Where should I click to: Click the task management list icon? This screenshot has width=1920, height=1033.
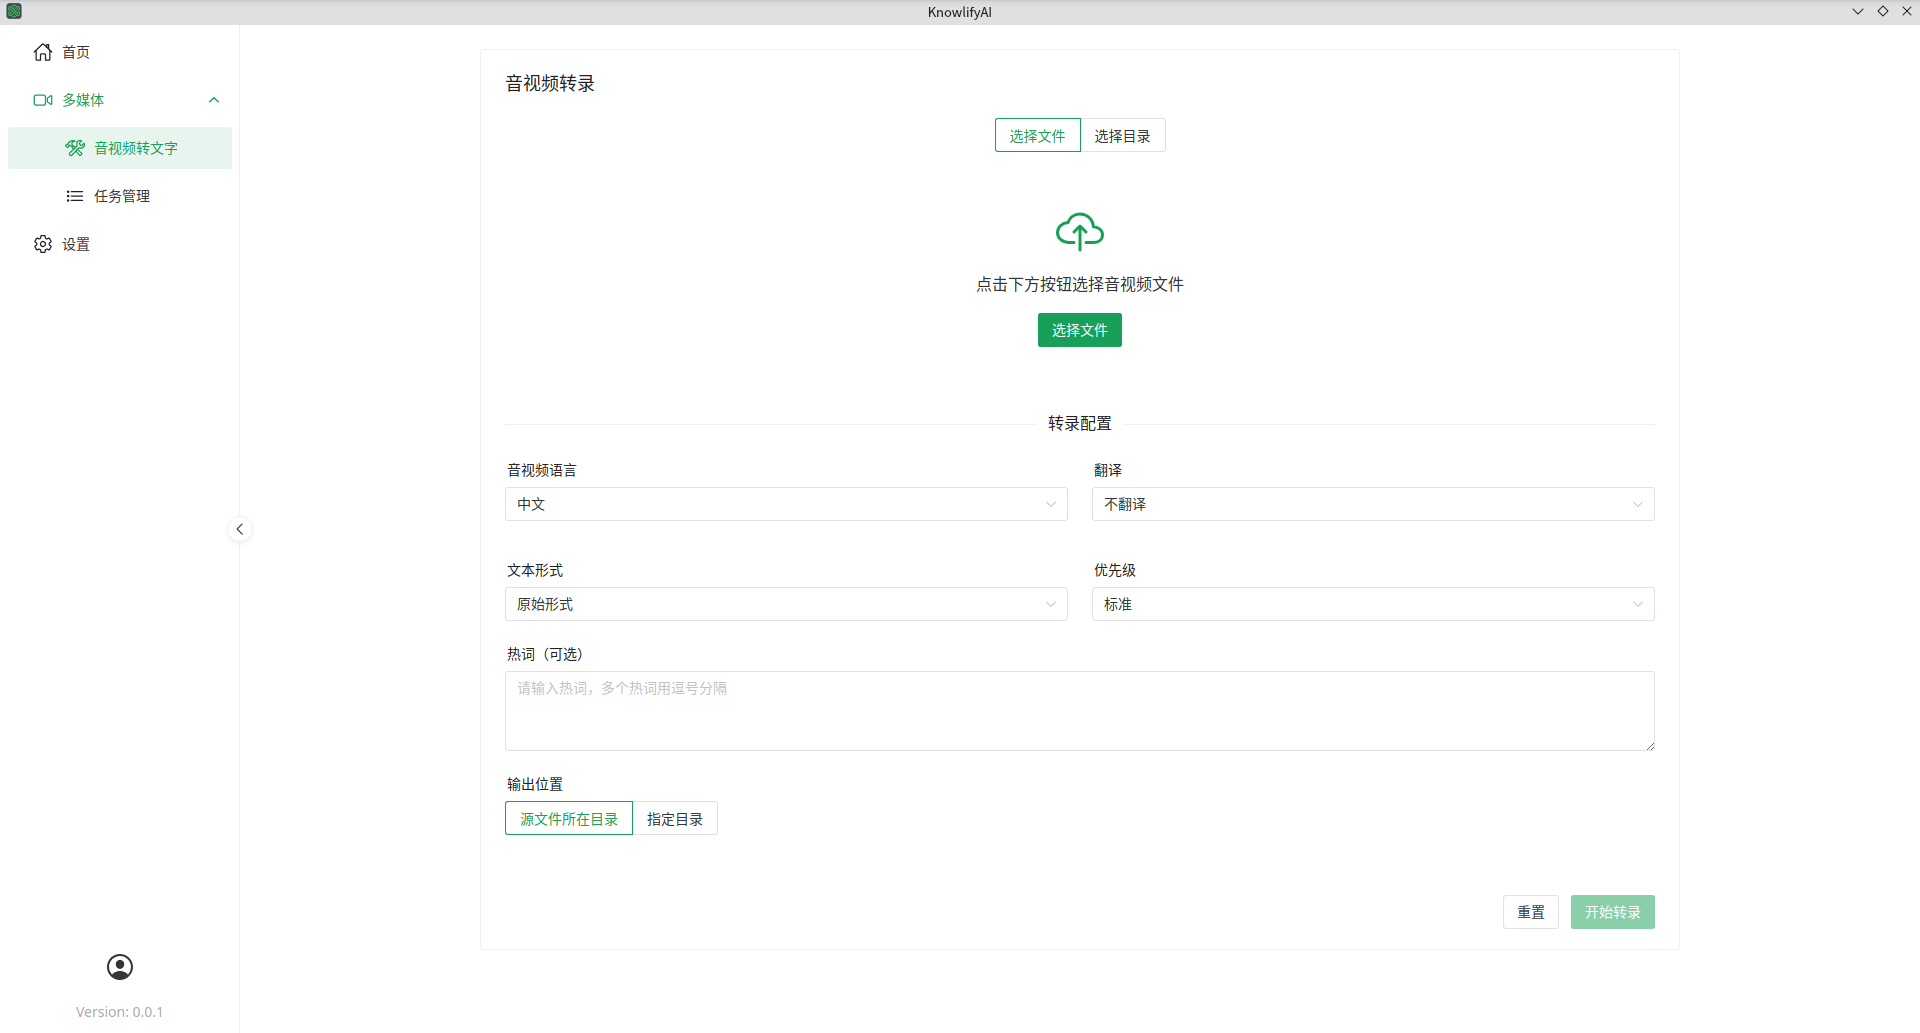point(75,196)
